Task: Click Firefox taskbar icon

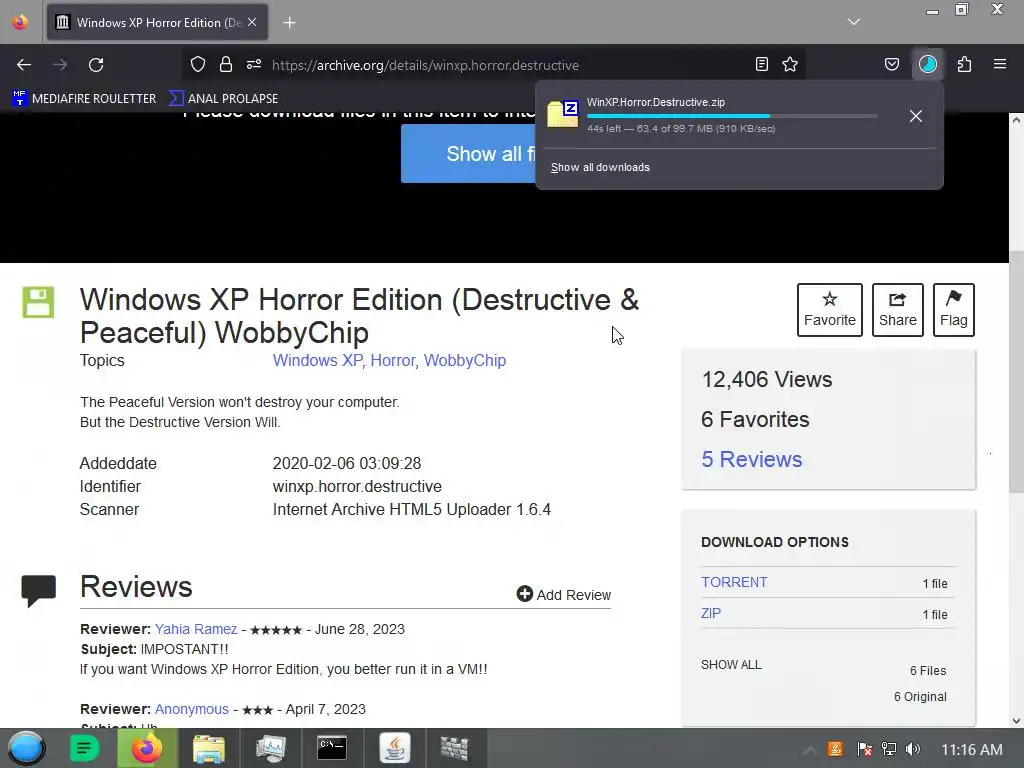Action: 147,748
